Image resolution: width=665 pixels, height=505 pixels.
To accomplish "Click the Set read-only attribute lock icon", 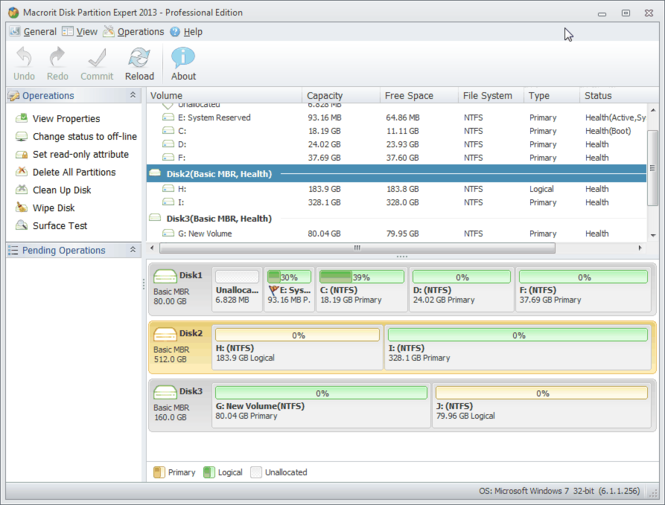I will [x=21, y=154].
